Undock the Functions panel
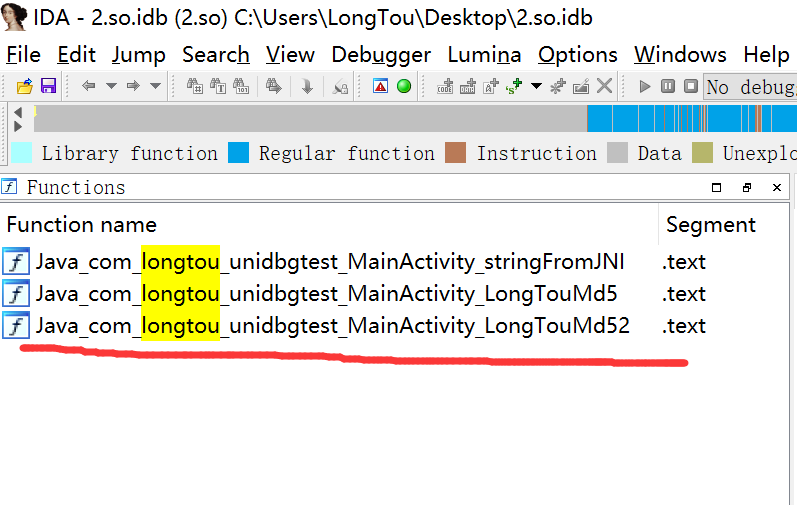 pyautogui.click(x=747, y=187)
